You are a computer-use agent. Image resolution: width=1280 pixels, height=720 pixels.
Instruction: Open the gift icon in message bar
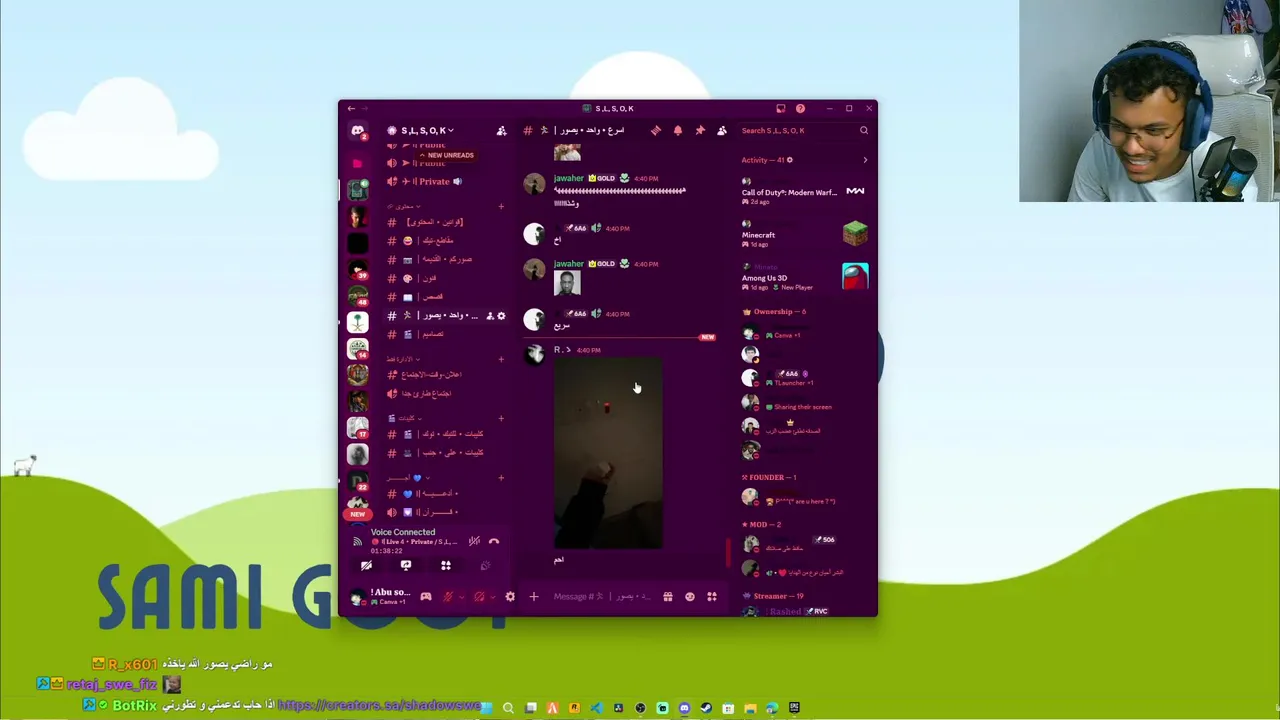[x=668, y=597]
